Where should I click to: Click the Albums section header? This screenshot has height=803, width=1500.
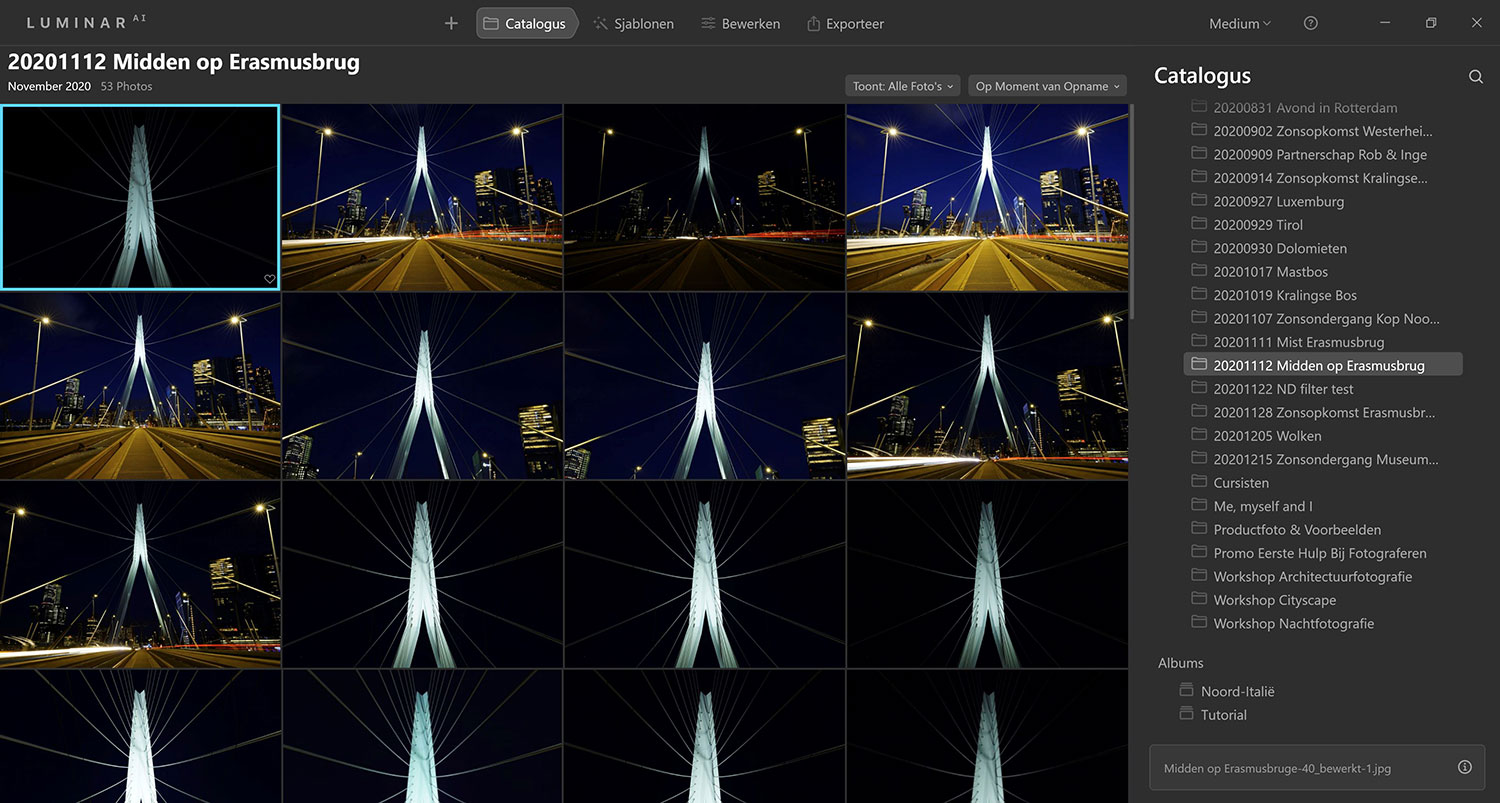[x=1181, y=663]
